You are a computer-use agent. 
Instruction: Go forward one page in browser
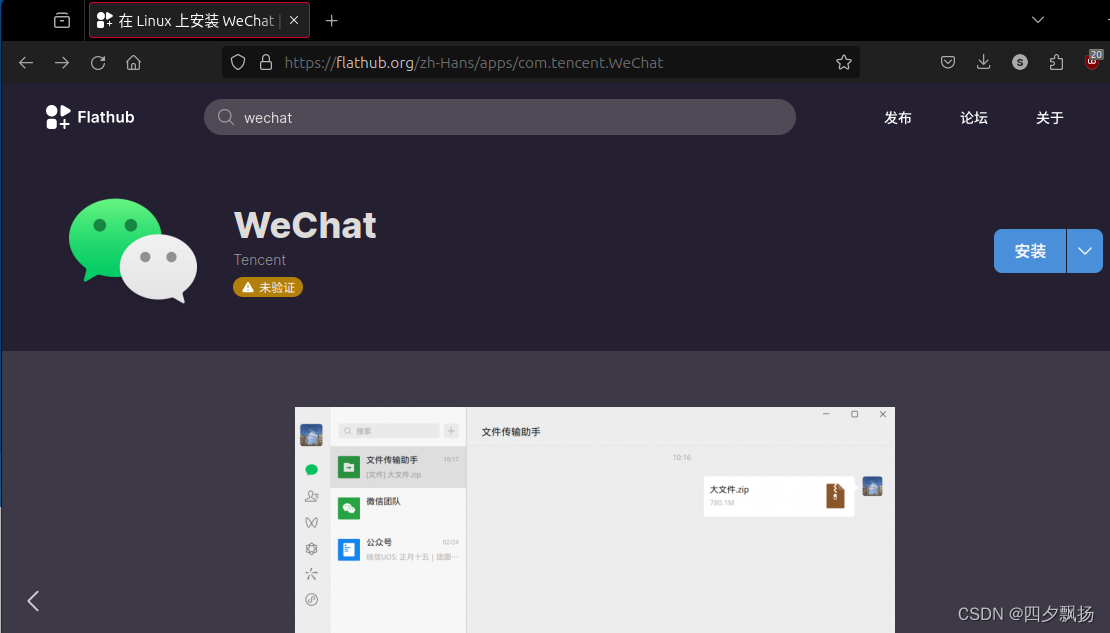point(62,63)
